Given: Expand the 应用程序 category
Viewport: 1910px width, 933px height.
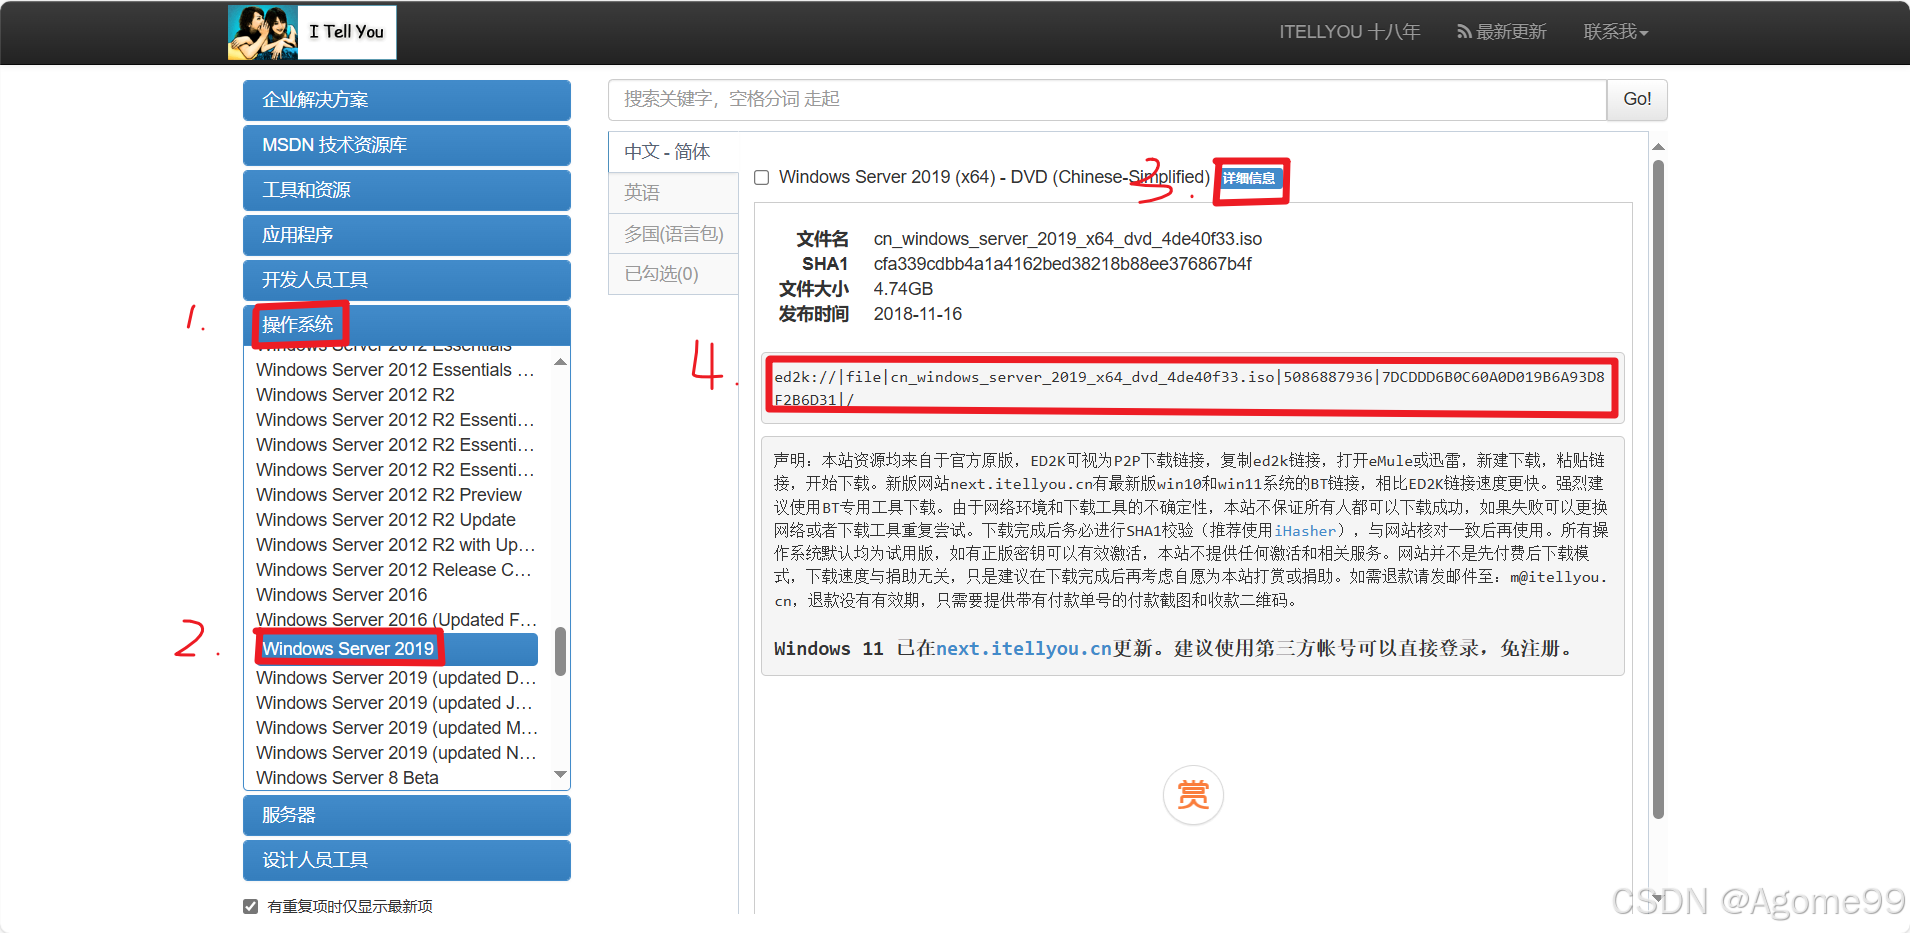Looking at the screenshot, I should click(407, 235).
